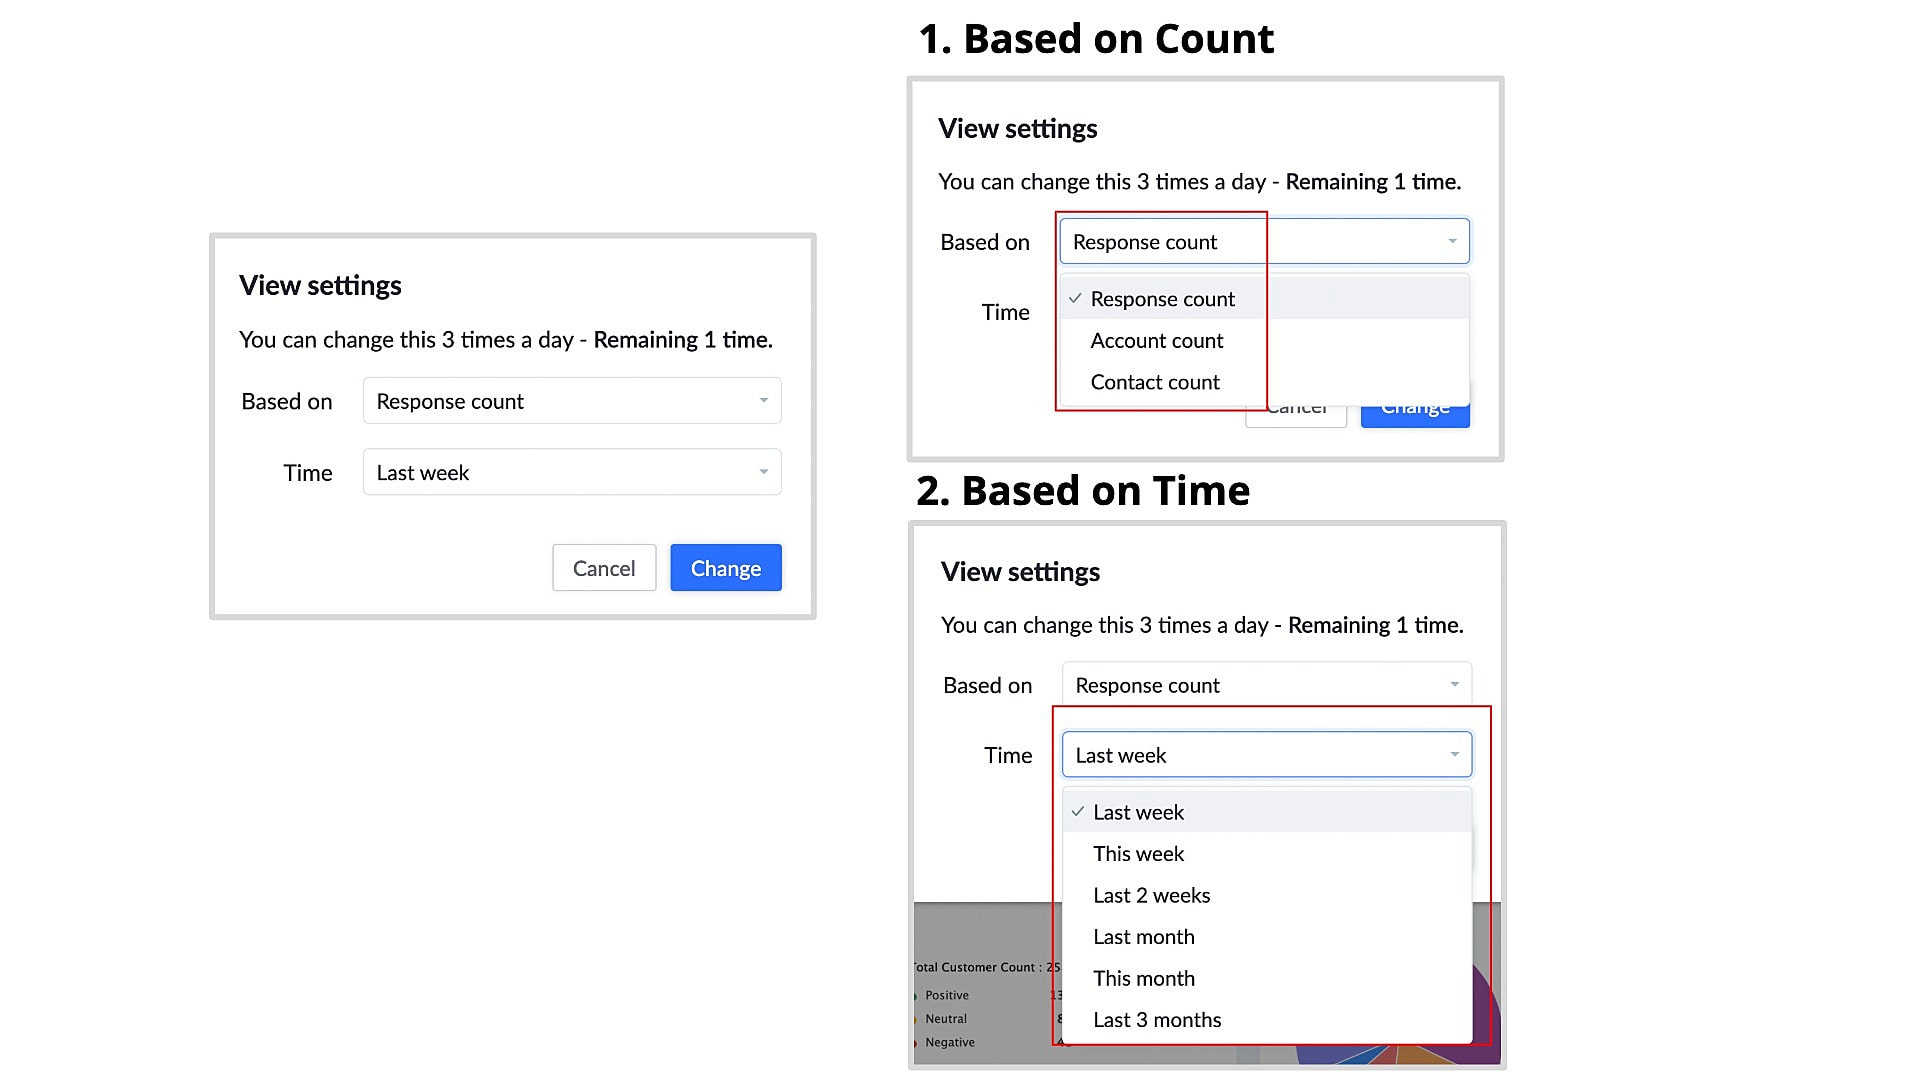Click partially hidden Change button in top right dialog

[1415, 415]
